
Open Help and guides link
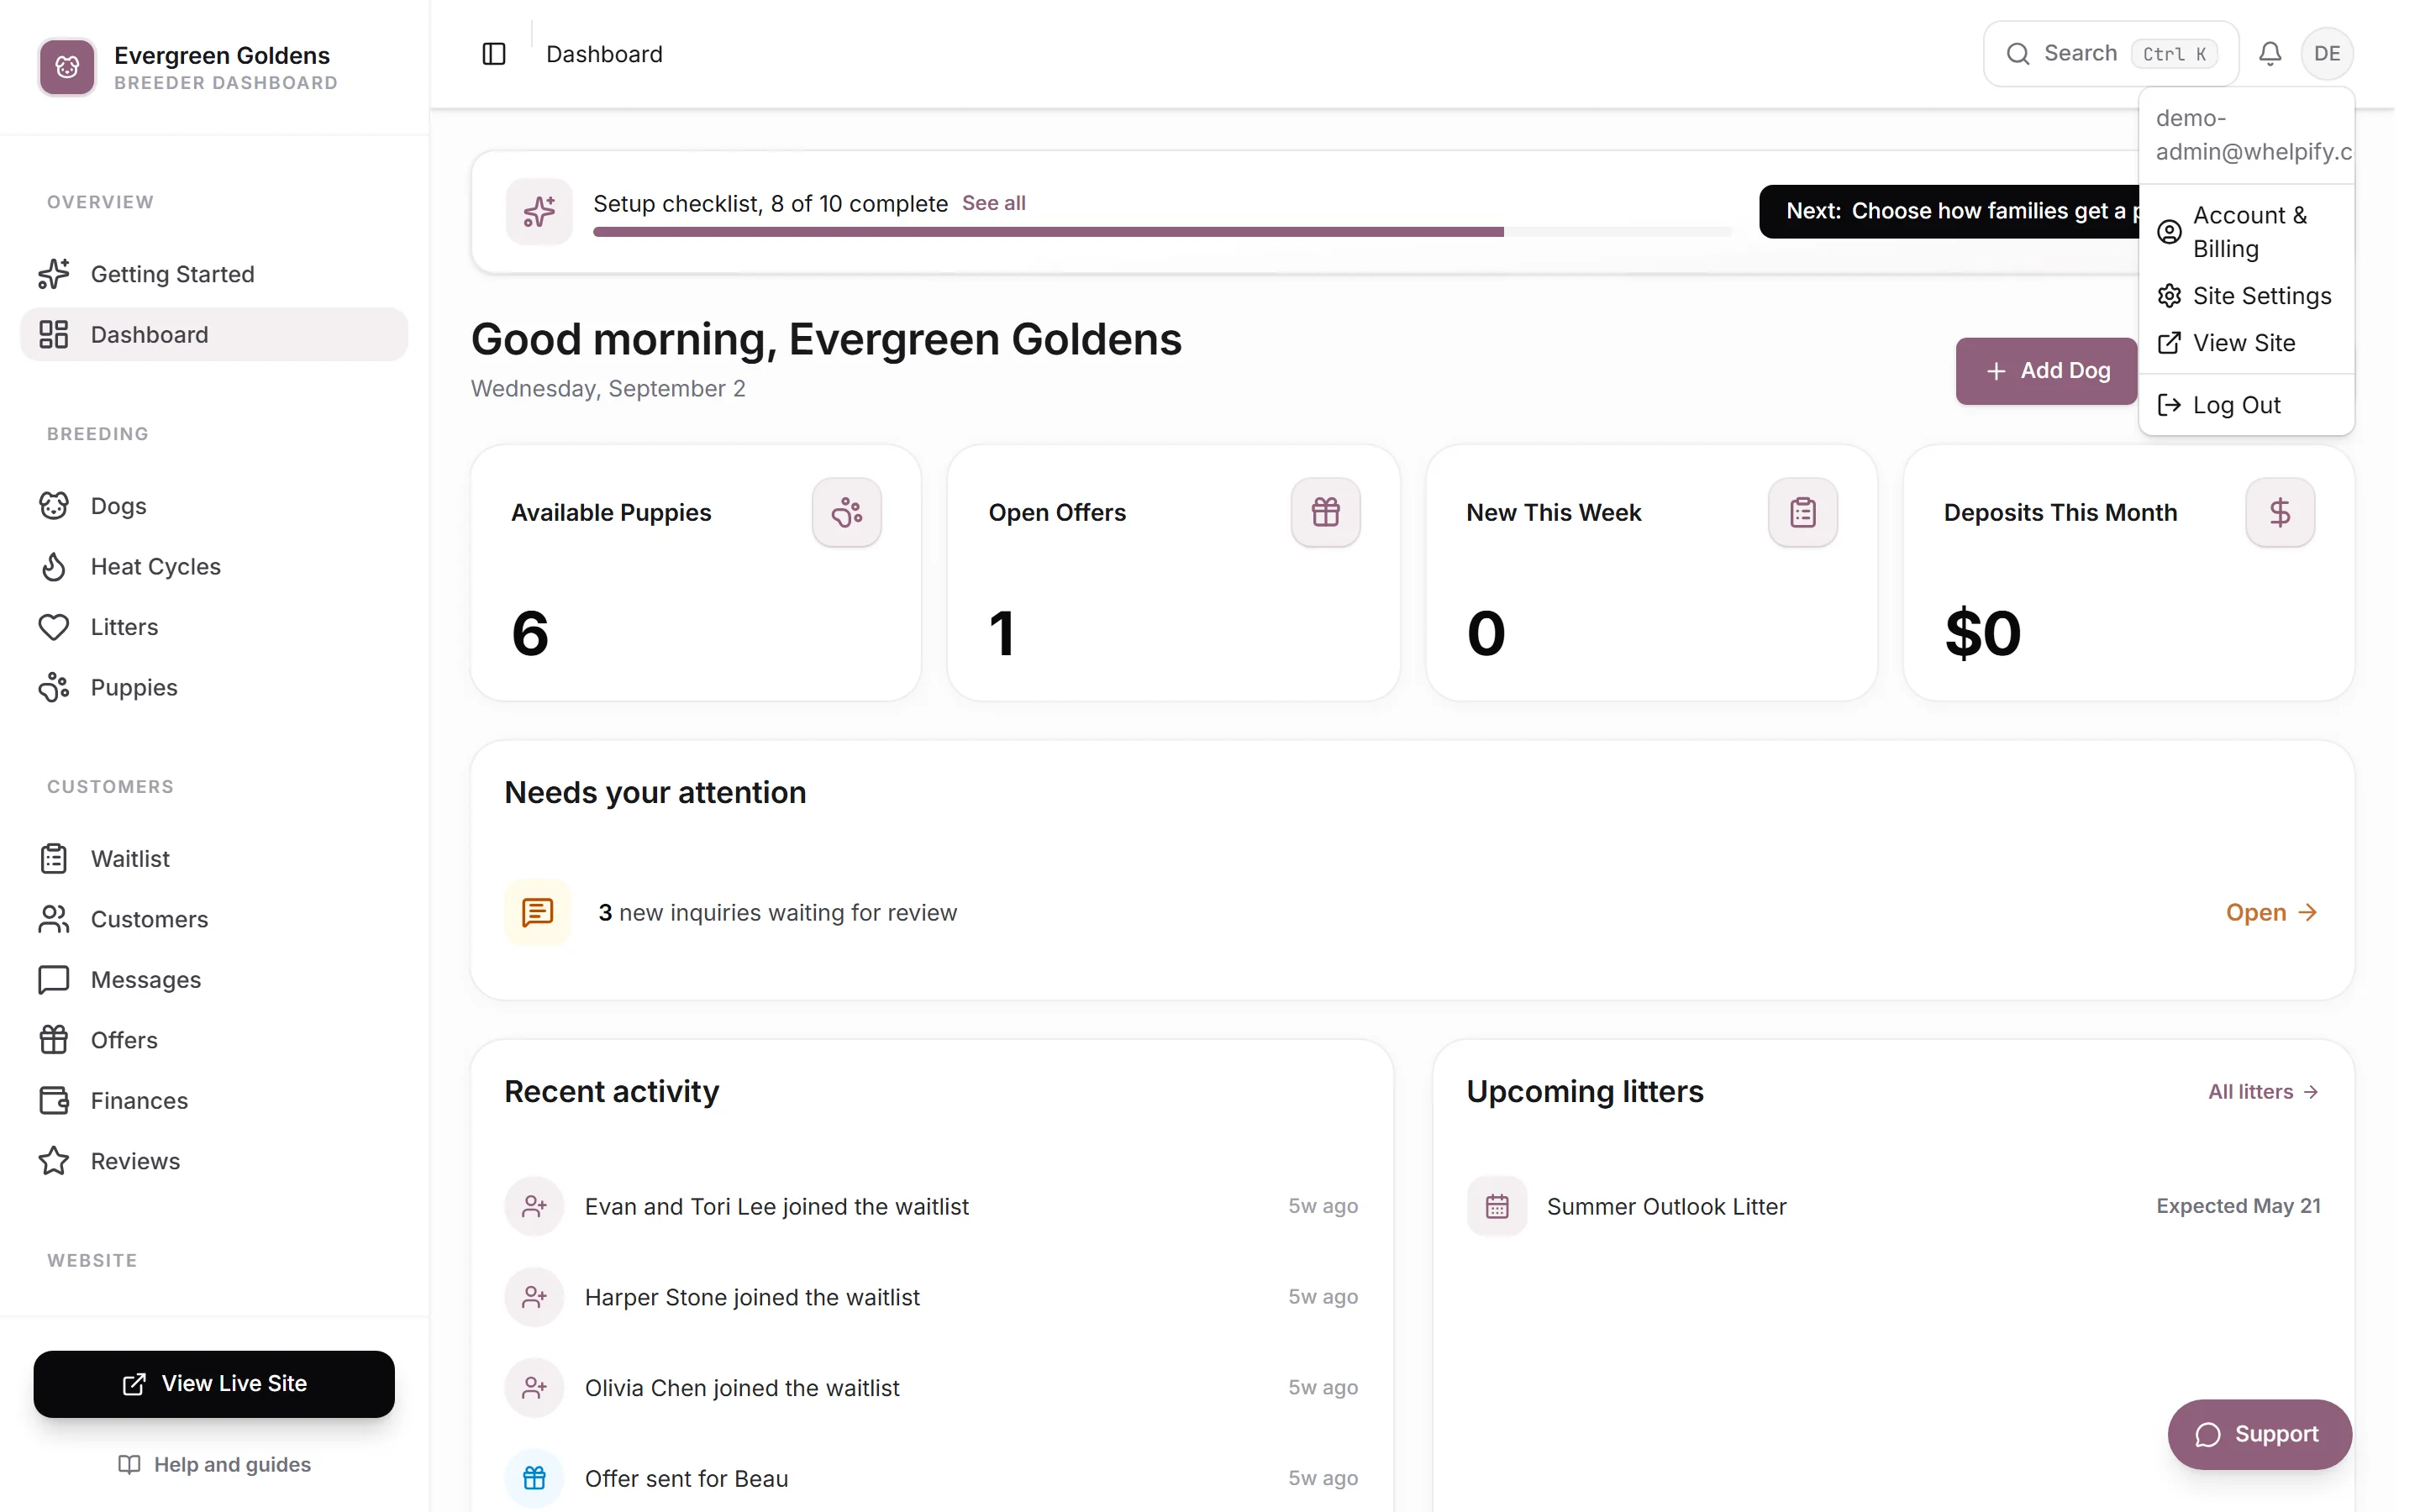[x=214, y=1464]
